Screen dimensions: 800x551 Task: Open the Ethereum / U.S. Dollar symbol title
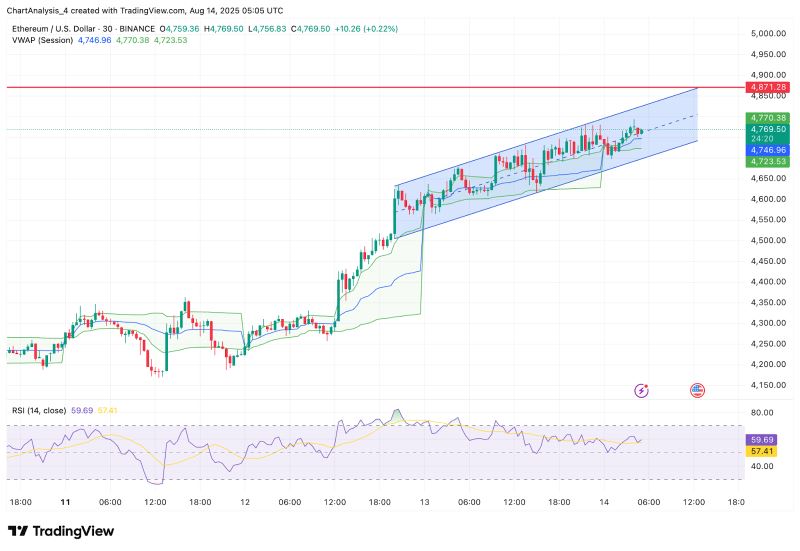[62, 28]
